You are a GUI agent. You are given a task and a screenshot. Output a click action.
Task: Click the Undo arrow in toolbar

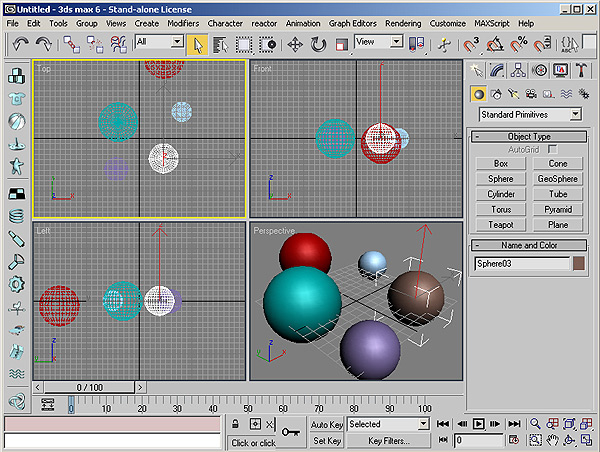pyautogui.click(x=20, y=44)
